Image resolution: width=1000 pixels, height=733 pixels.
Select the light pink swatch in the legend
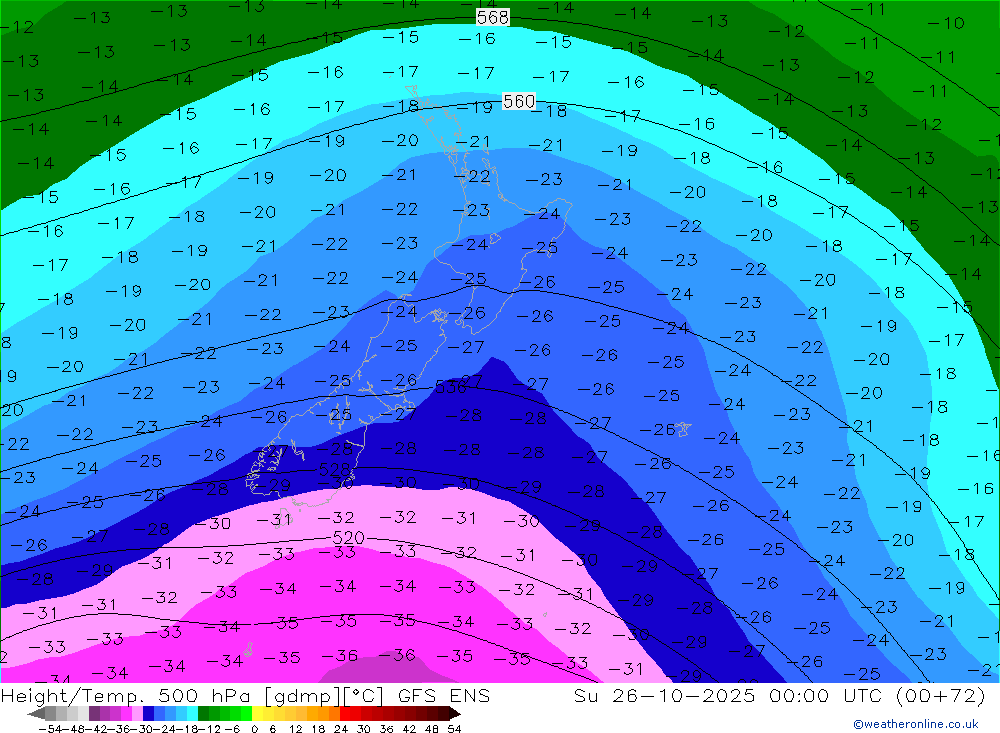tap(137, 714)
